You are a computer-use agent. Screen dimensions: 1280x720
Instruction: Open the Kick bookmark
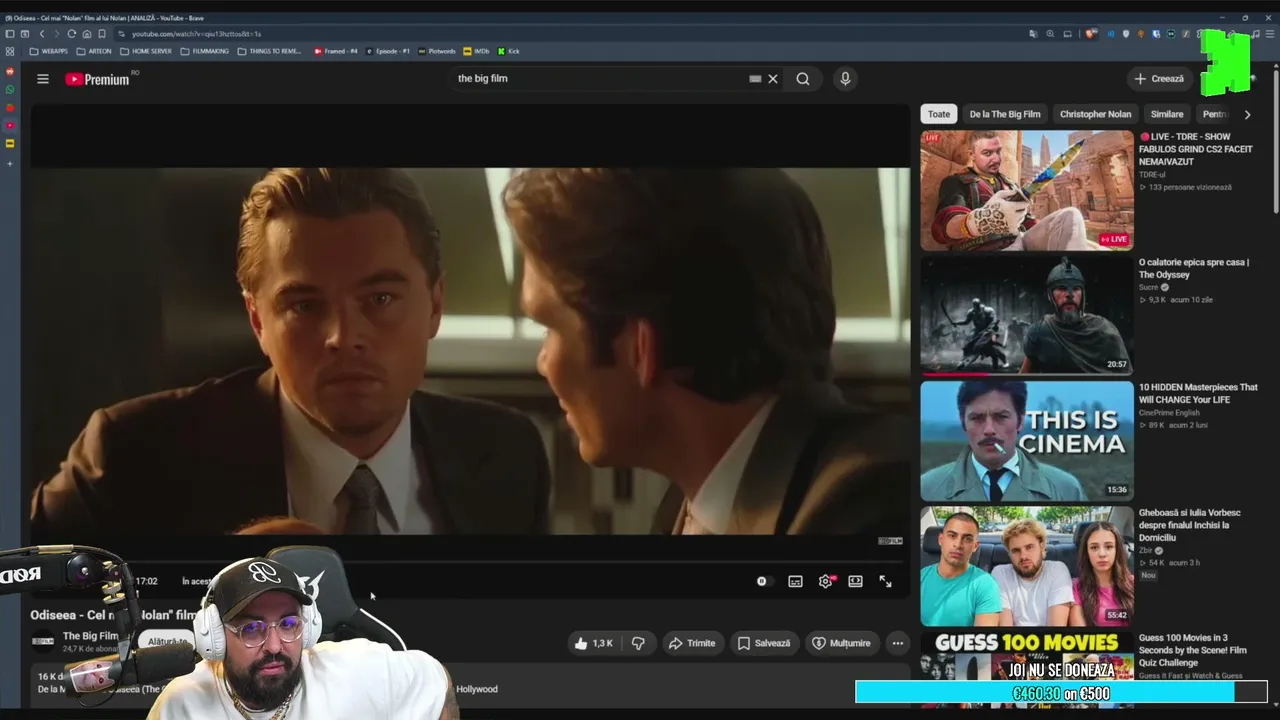(509, 51)
